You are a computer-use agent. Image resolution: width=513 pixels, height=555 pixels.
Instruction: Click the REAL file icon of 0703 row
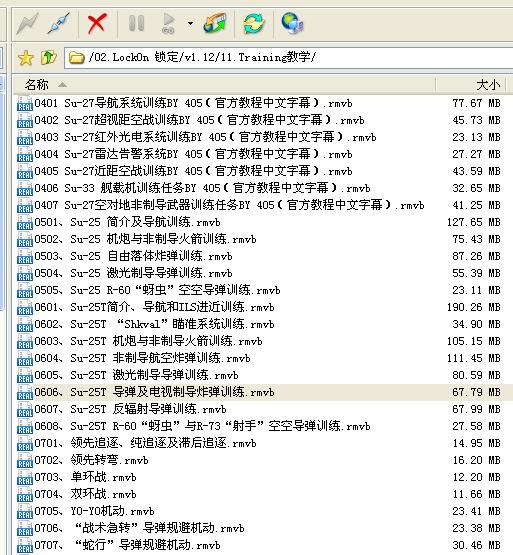pos(25,477)
